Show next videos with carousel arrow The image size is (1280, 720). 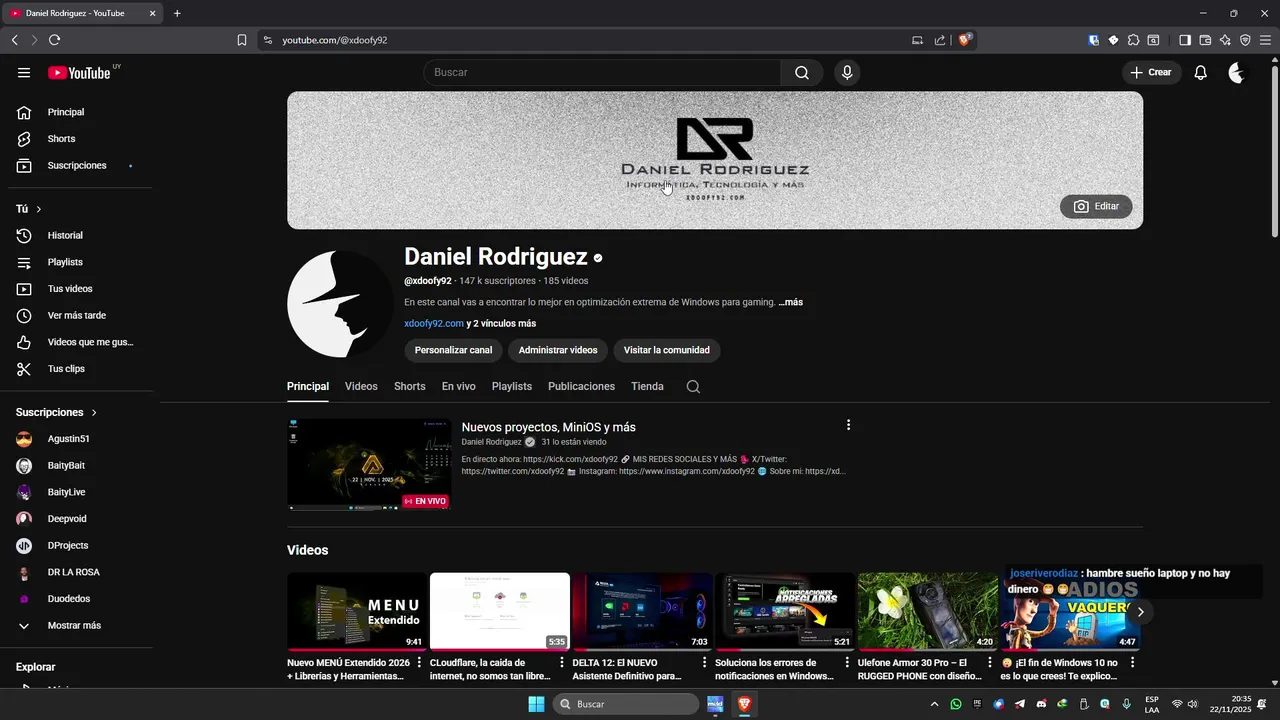1140,612
